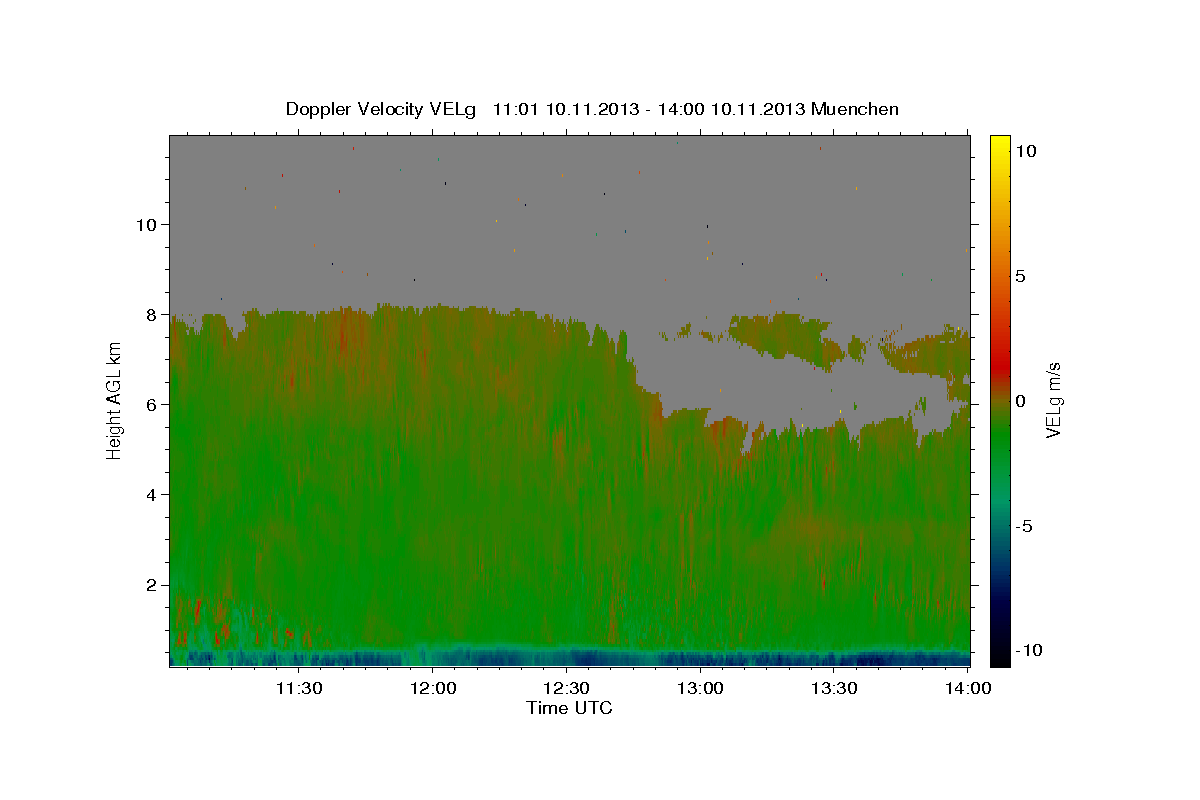Pick the yellow top of the velocity colorbar
The image size is (1200, 800).
coord(1000,142)
